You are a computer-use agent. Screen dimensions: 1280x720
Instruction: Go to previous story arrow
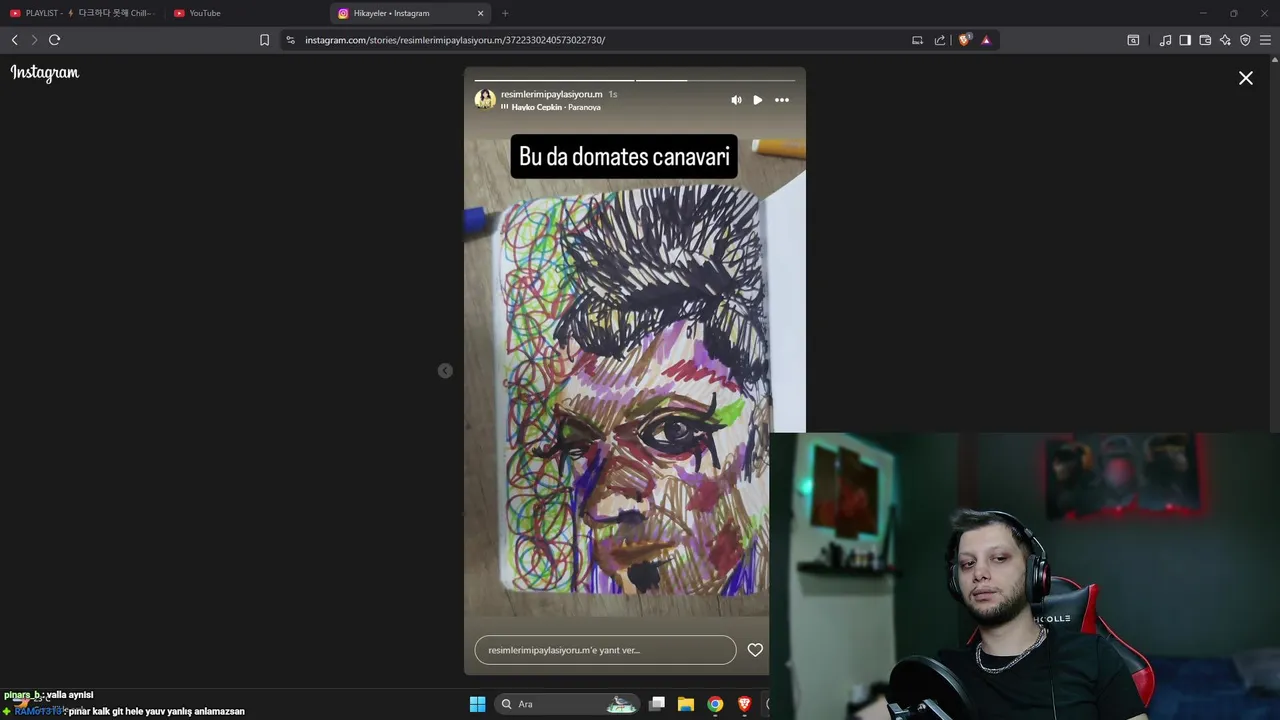tap(445, 371)
